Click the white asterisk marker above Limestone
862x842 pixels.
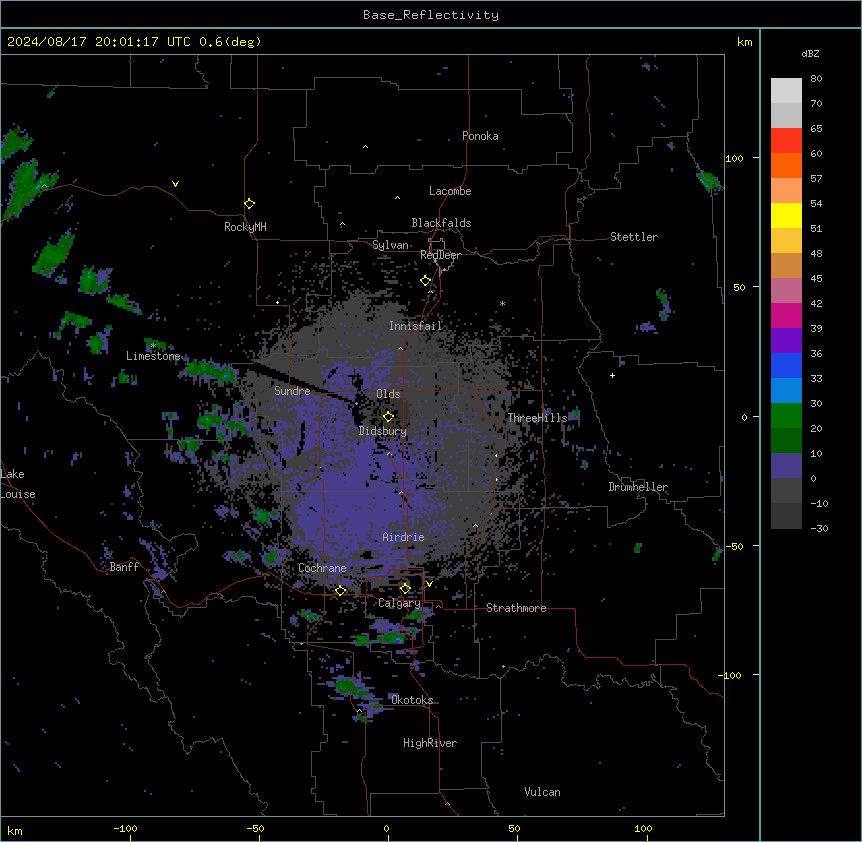click(153, 346)
